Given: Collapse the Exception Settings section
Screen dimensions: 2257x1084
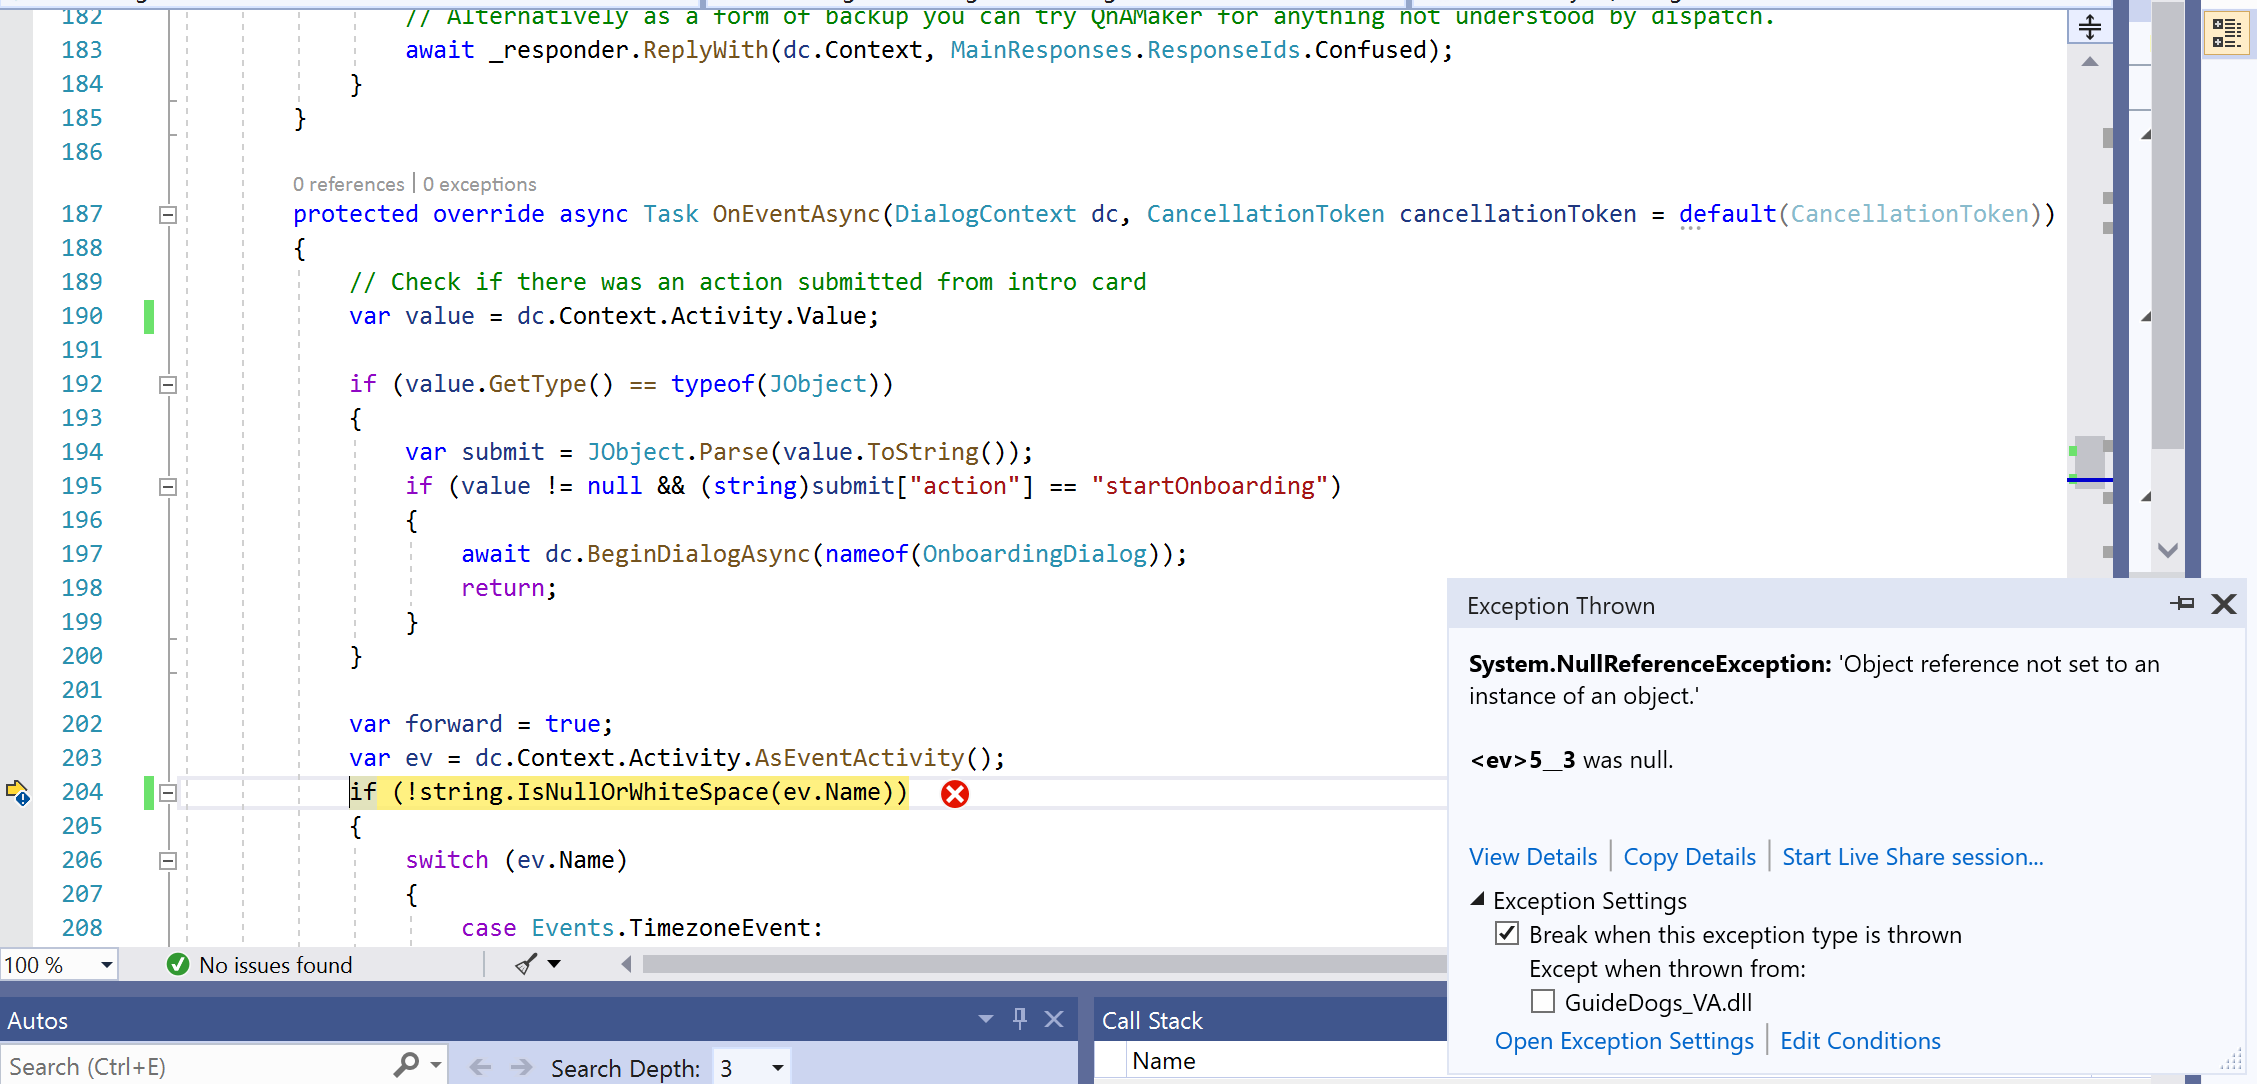Looking at the screenshot, I should [1477, 900].
